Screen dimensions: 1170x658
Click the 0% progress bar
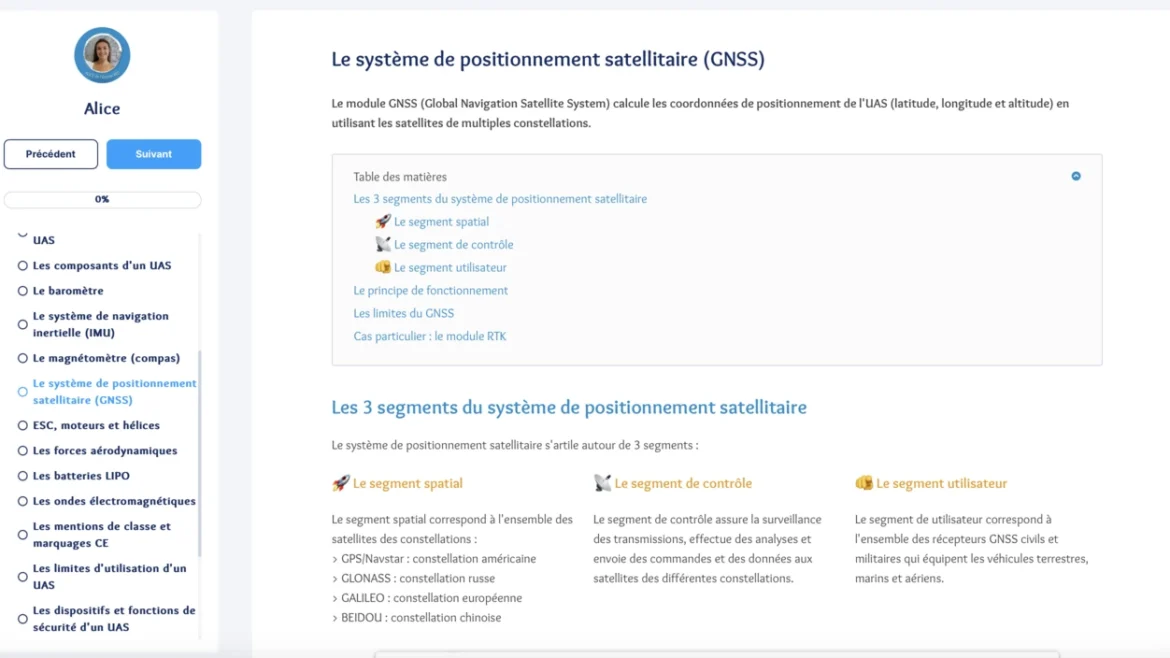coord(102,199)
